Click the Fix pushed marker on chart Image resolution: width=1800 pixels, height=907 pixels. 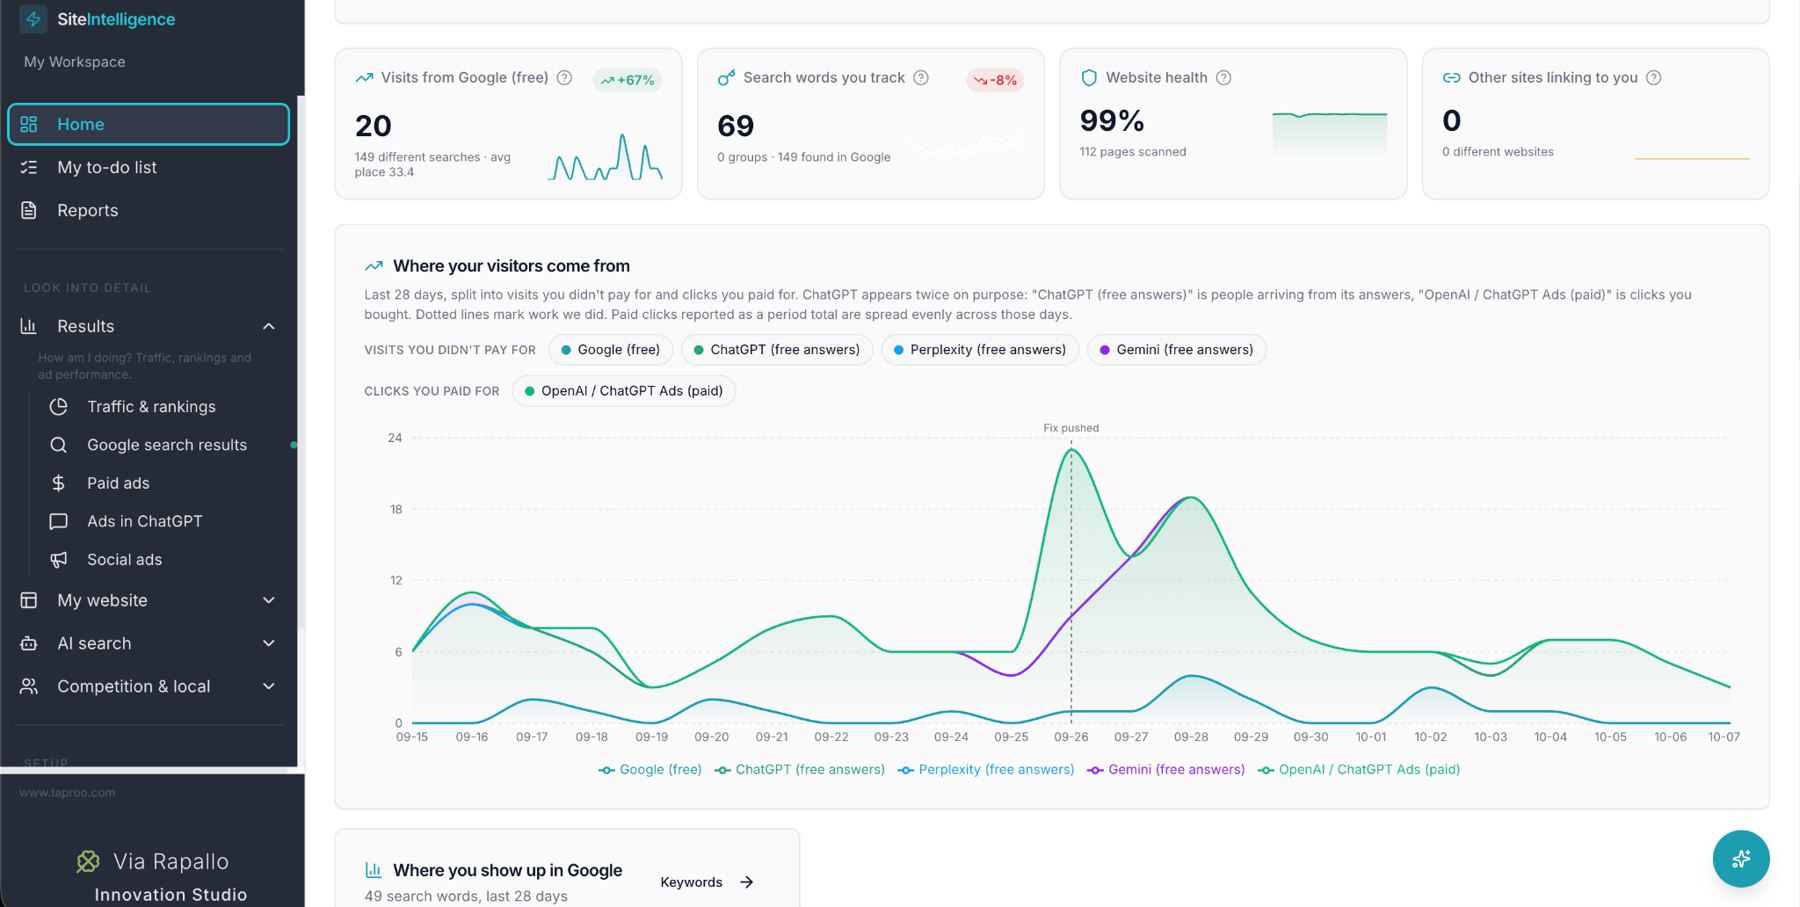tap(1071, 428)
